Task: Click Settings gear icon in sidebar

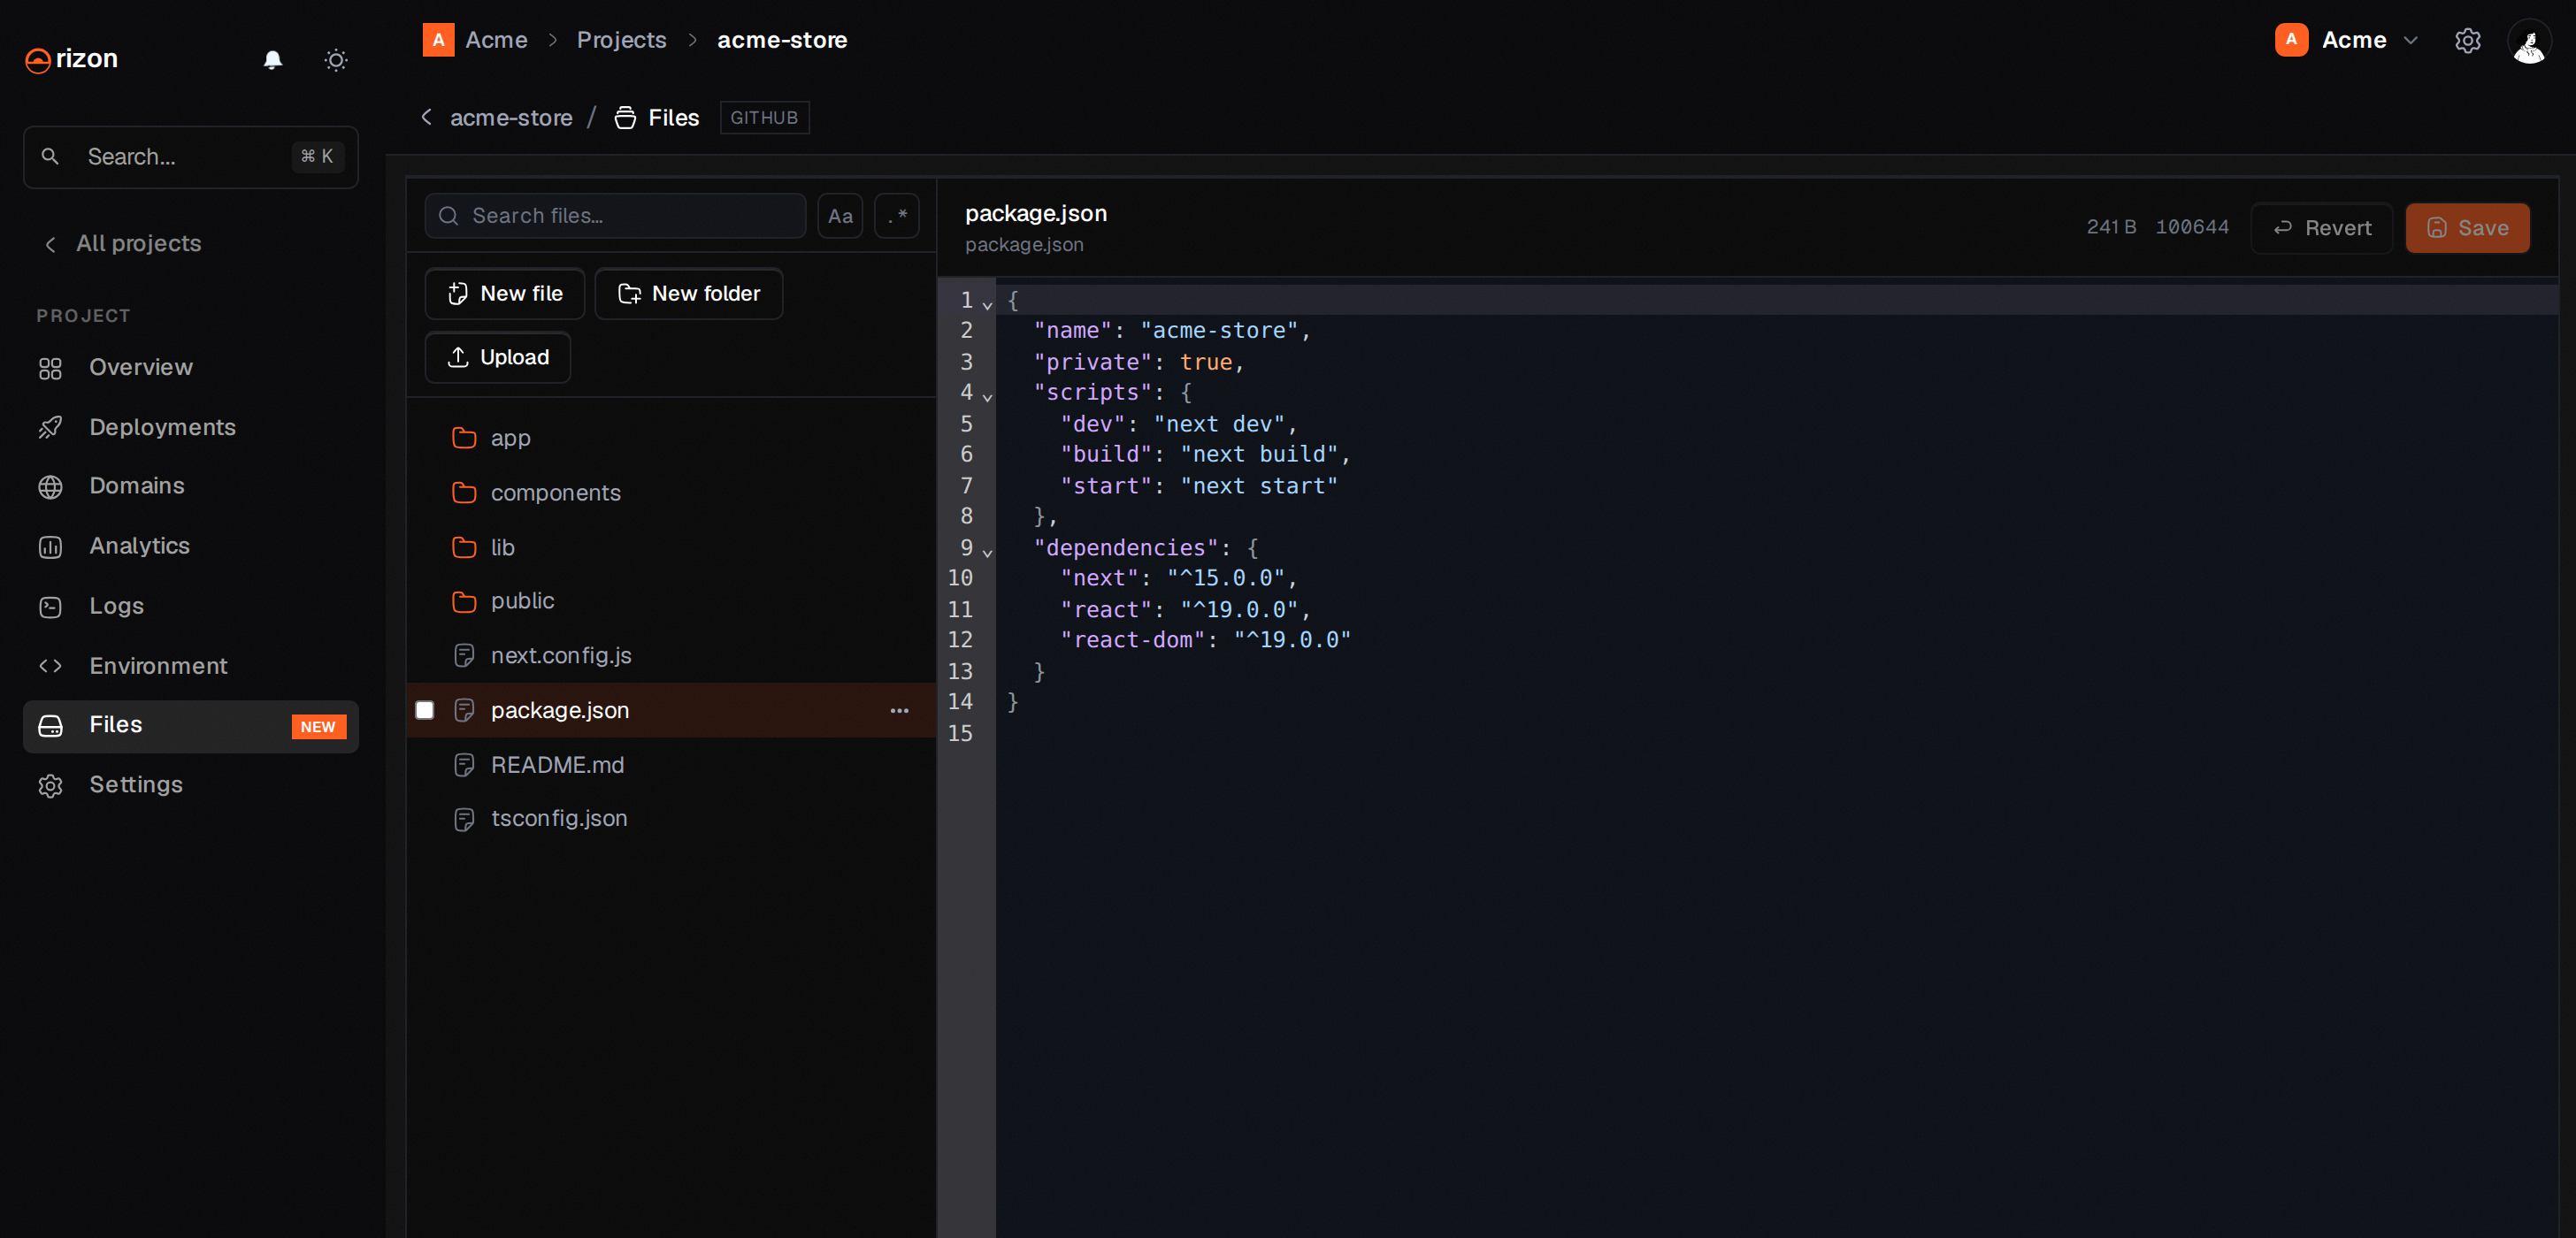Action: tap(50, 786)
